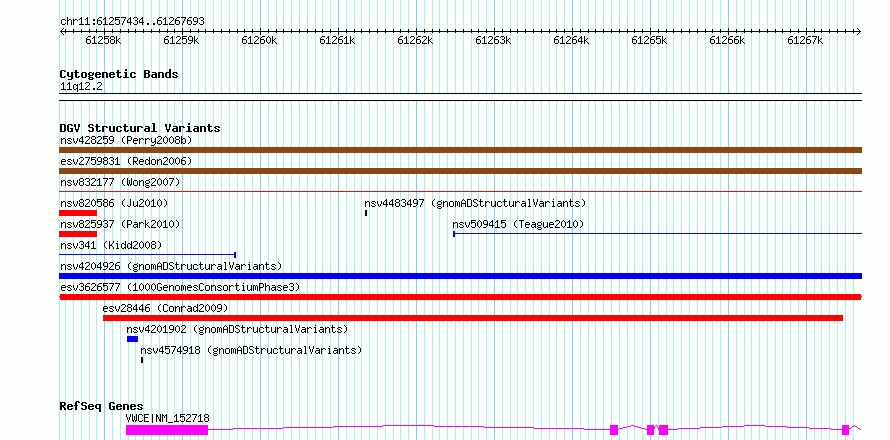
Task: Open esv3626577 1000Genomes red variant bar
Action: pos(460,297)
